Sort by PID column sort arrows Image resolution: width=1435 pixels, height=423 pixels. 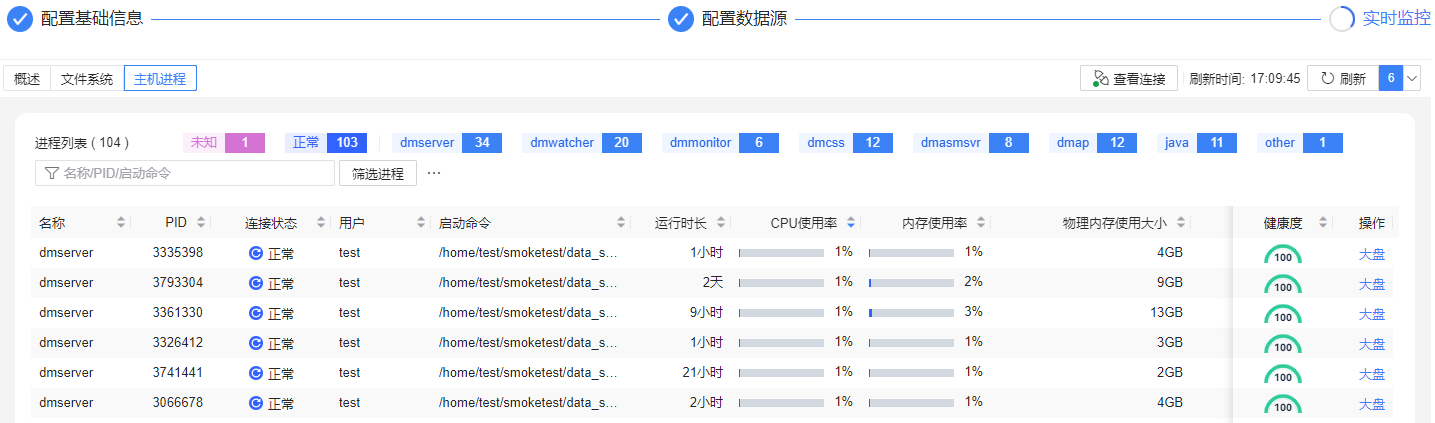pos(201,222)
